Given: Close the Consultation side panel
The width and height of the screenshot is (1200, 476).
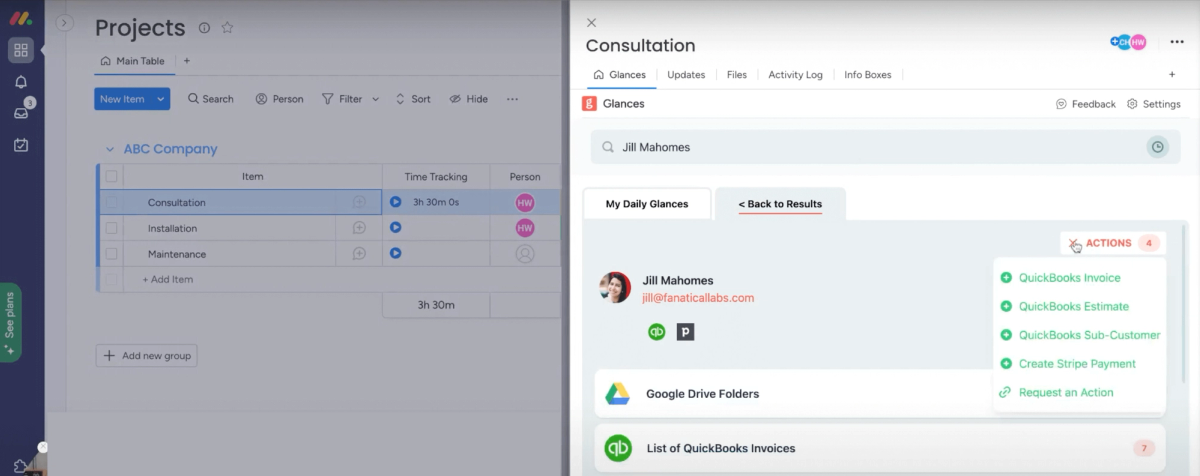Looking at the screenshot, I should point(591,22).
